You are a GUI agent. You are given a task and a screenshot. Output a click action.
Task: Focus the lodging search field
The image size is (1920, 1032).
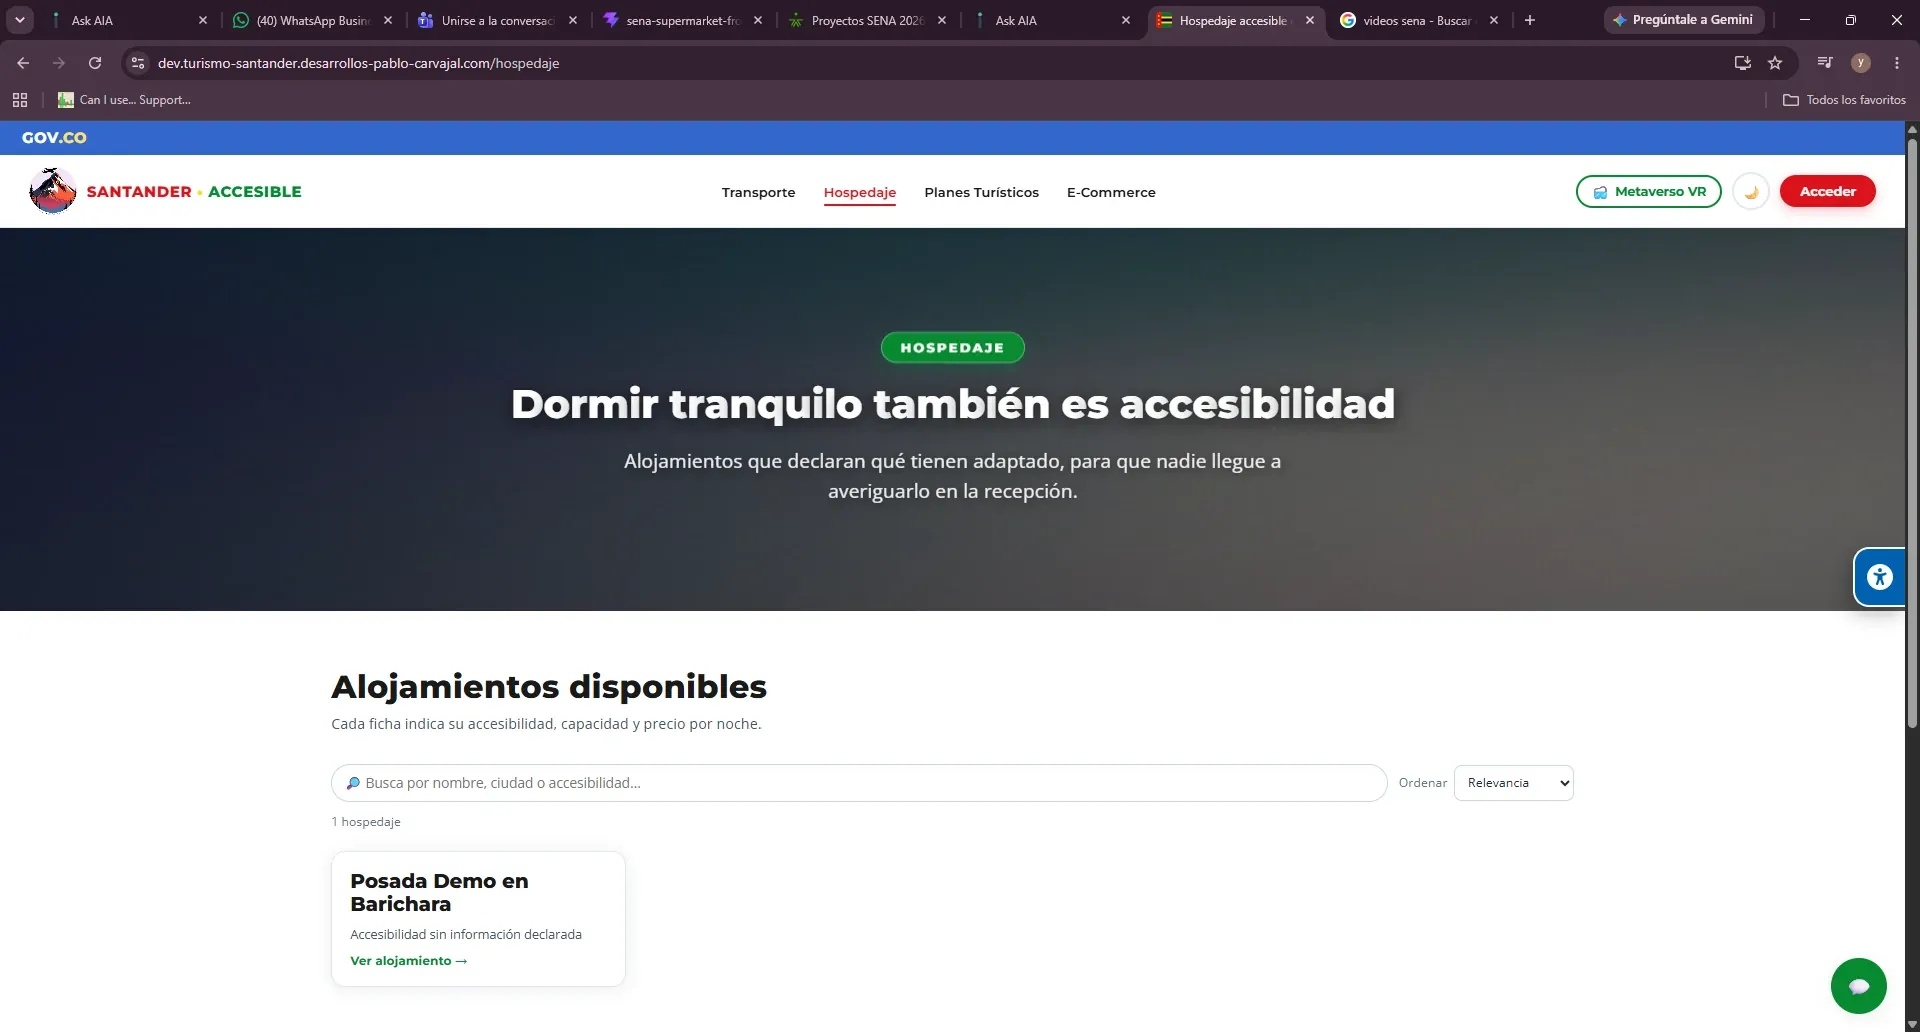click(x=859, y=783)
